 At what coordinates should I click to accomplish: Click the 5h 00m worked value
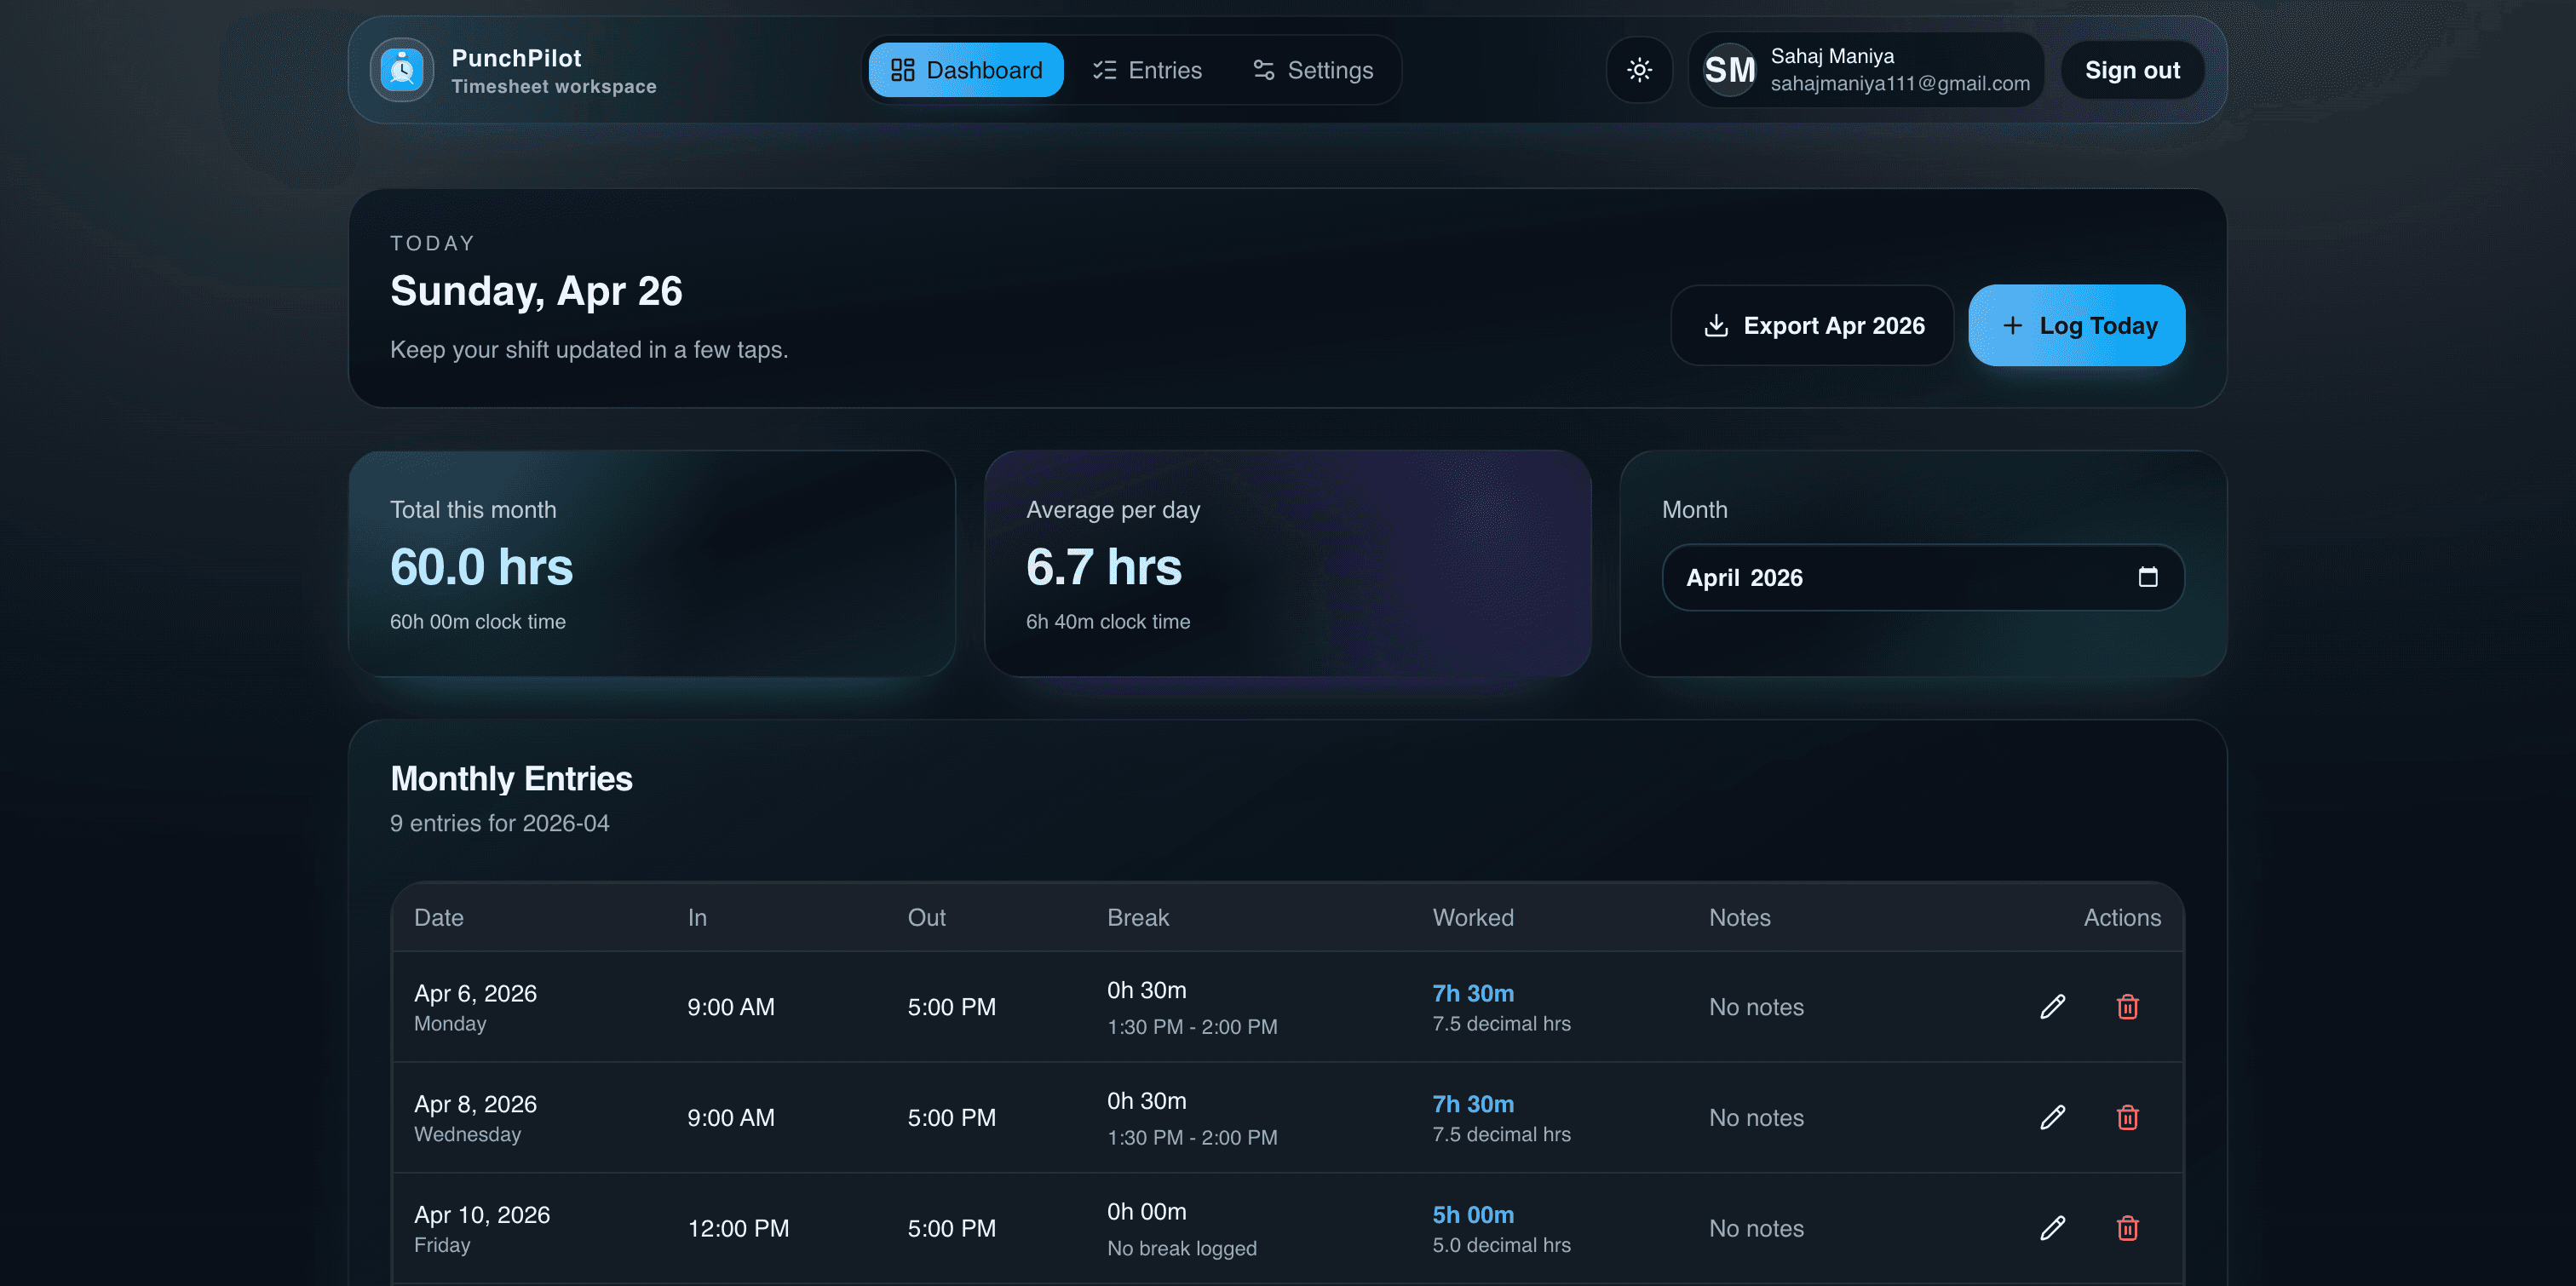point(1473,1215)
